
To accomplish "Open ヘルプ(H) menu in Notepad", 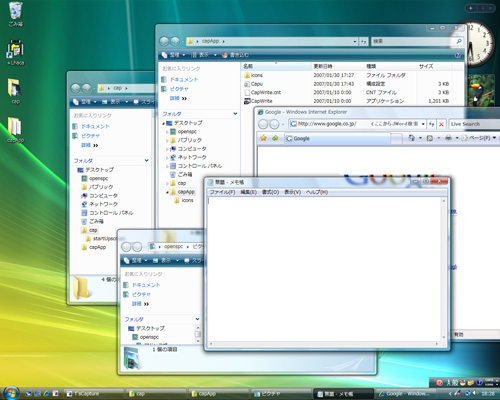I will [x=317, y=192].
